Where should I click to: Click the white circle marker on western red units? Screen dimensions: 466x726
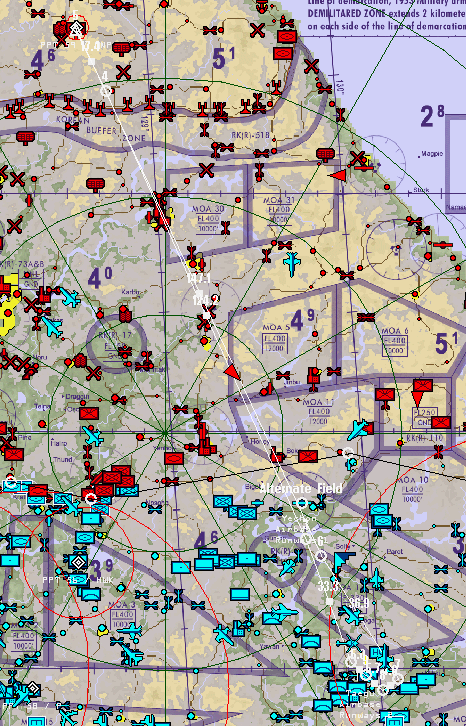pyautogui.click(x=91, y=498)
